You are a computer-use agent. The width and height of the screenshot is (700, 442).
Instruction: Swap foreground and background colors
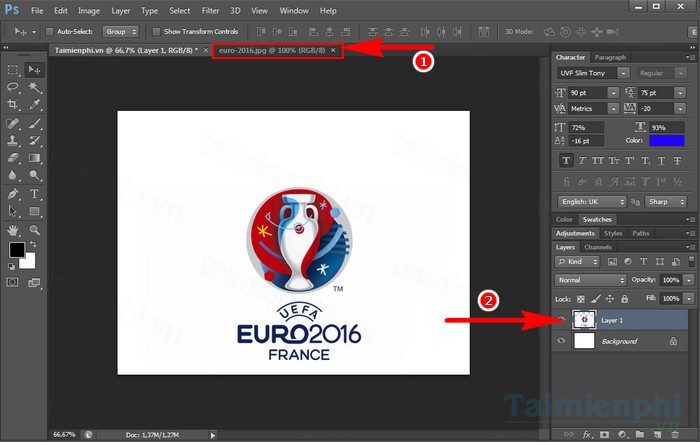33,244
